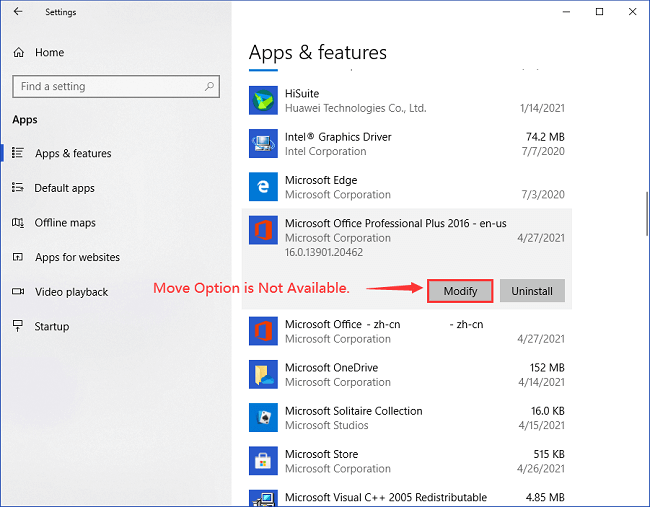Open the Home settings page

coord(49,52)
